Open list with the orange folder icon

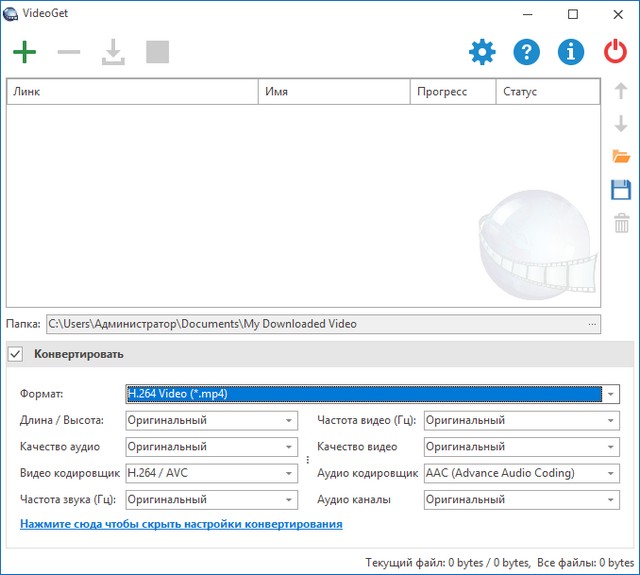pyautogui.click(x=621, y=157)
